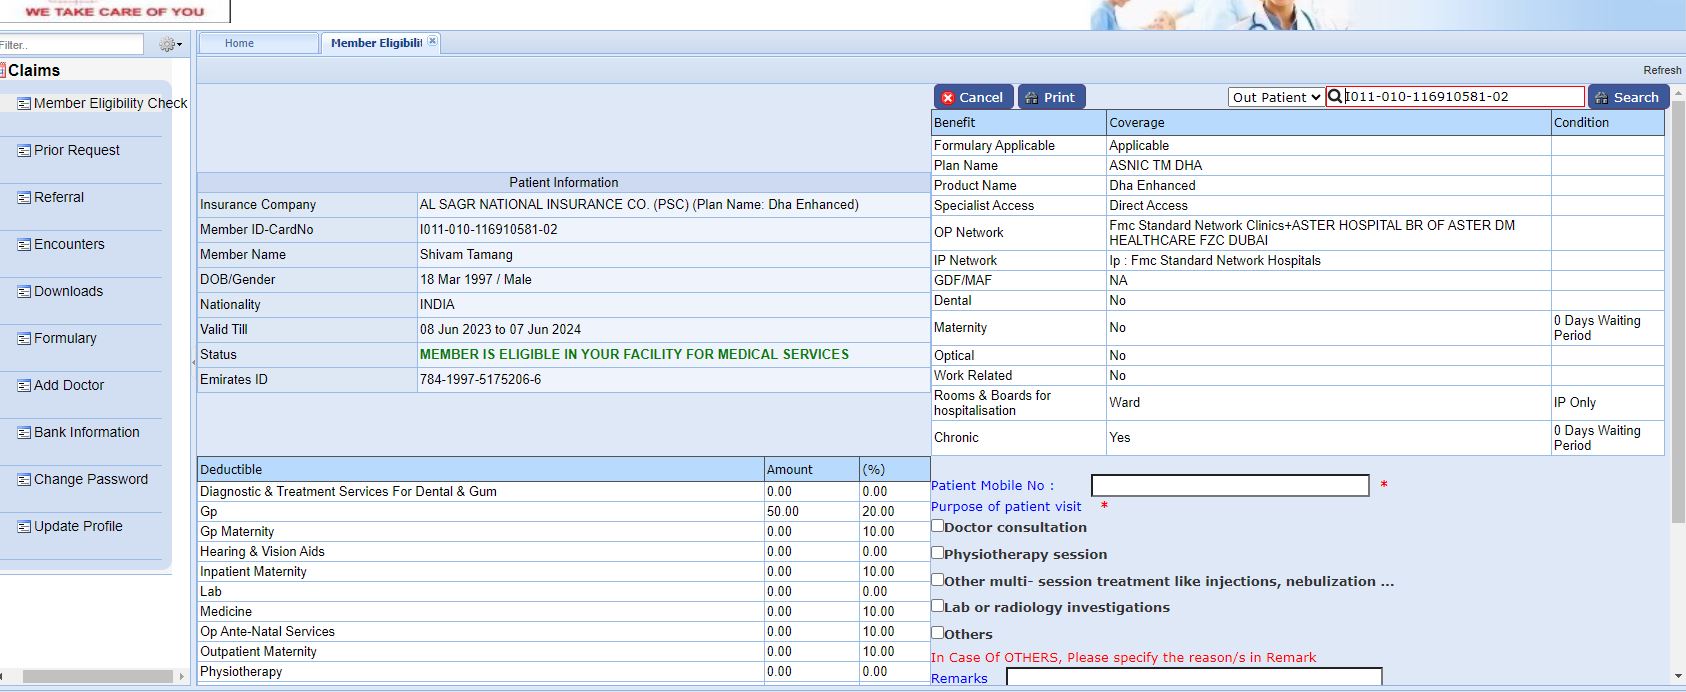Image resolution: width=1686 pixels, height=692 pixels.
Task: Click the Patient Mobile No input field
Action: click(1229, 485)
